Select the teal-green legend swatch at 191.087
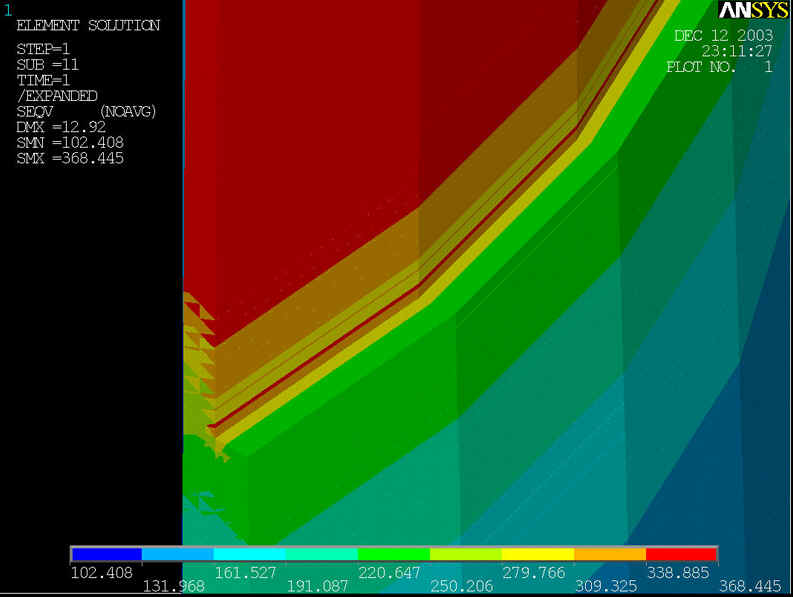793x597 pixels. pos(322,554)
